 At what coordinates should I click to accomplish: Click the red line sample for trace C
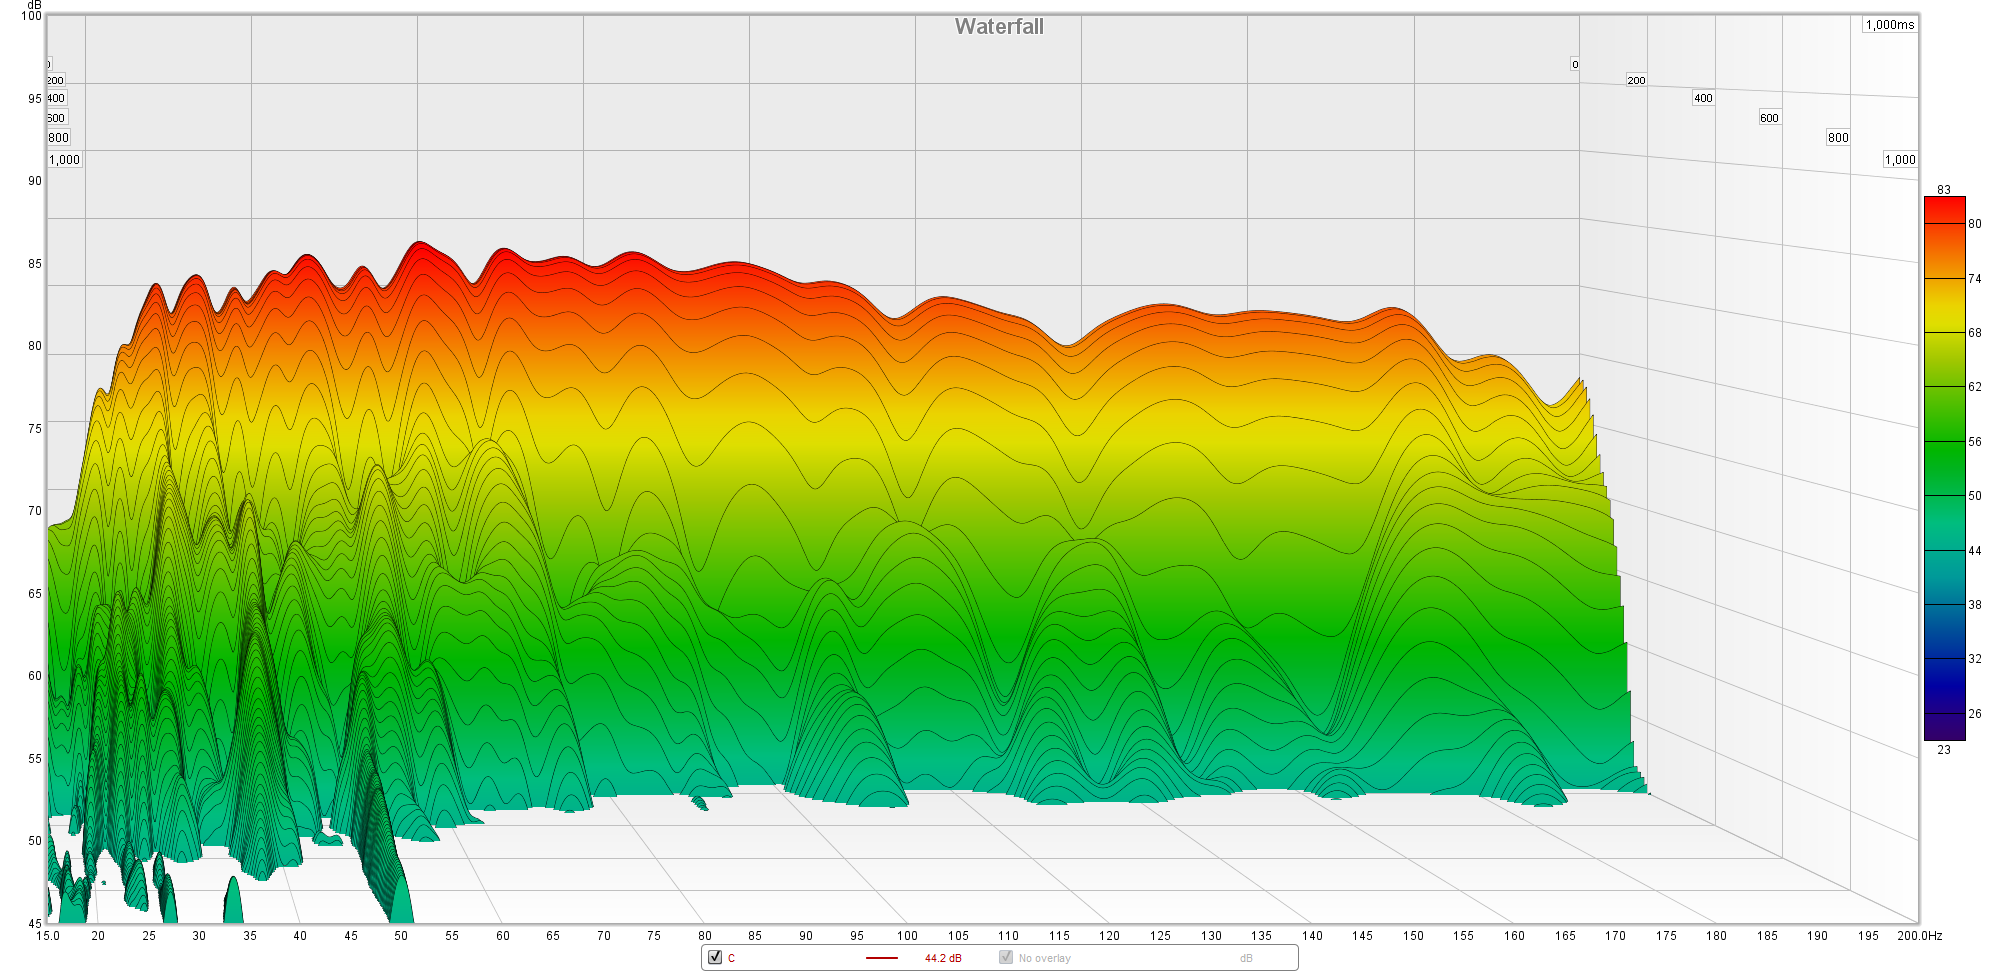pyautogui.click(x=882, y=958)
